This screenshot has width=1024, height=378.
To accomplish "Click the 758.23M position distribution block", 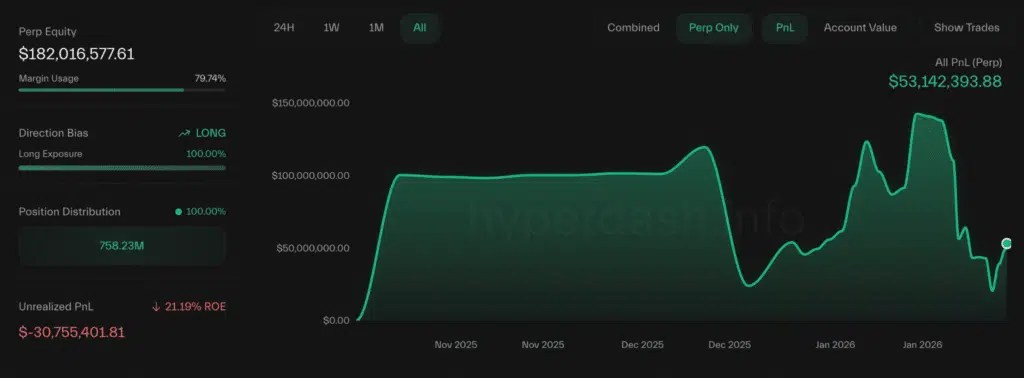I will pos(122,246).
